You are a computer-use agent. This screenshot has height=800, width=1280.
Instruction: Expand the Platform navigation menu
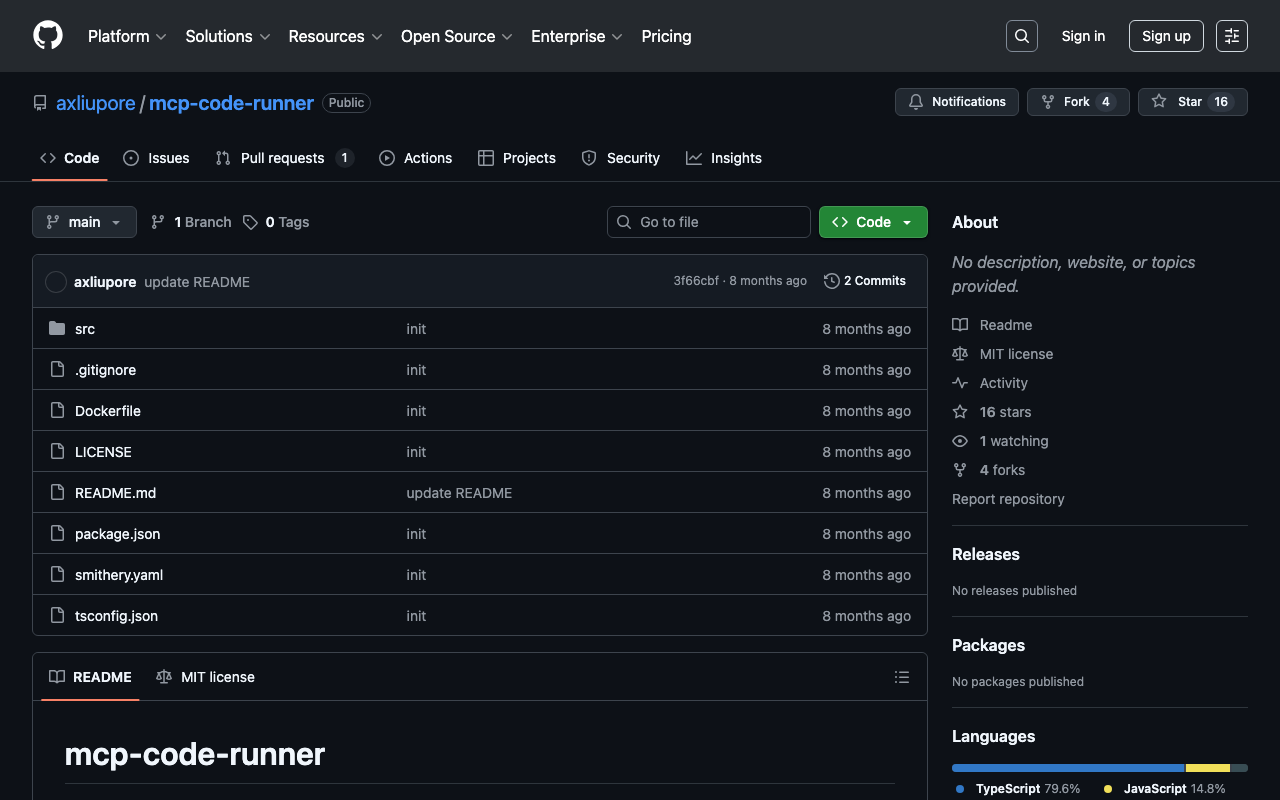(x=127, y=36)
